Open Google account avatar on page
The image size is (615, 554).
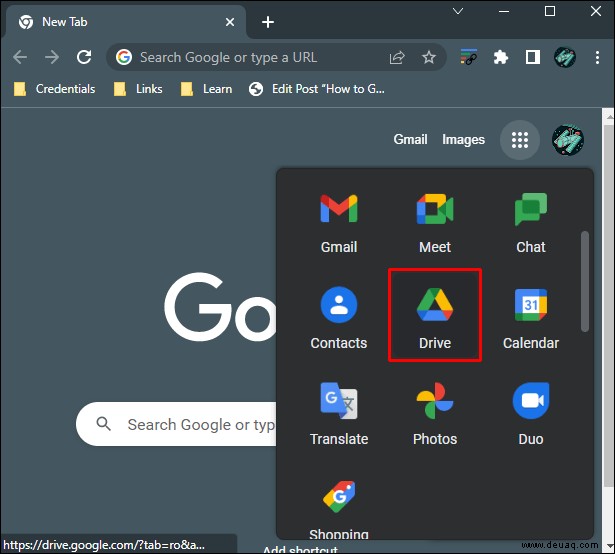[568, 140]
